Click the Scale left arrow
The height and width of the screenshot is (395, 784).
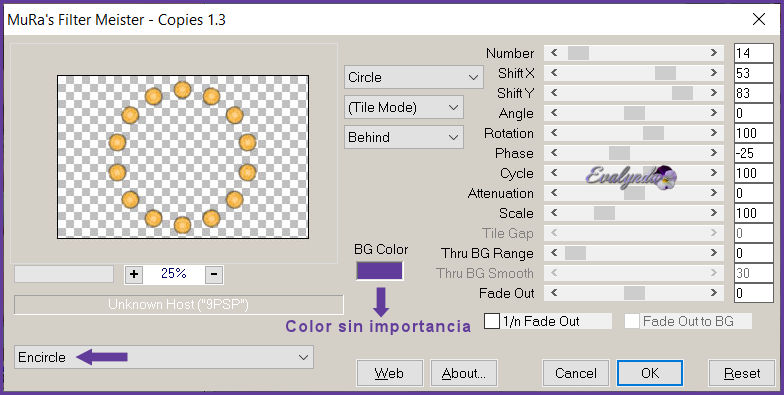(554, 213)
